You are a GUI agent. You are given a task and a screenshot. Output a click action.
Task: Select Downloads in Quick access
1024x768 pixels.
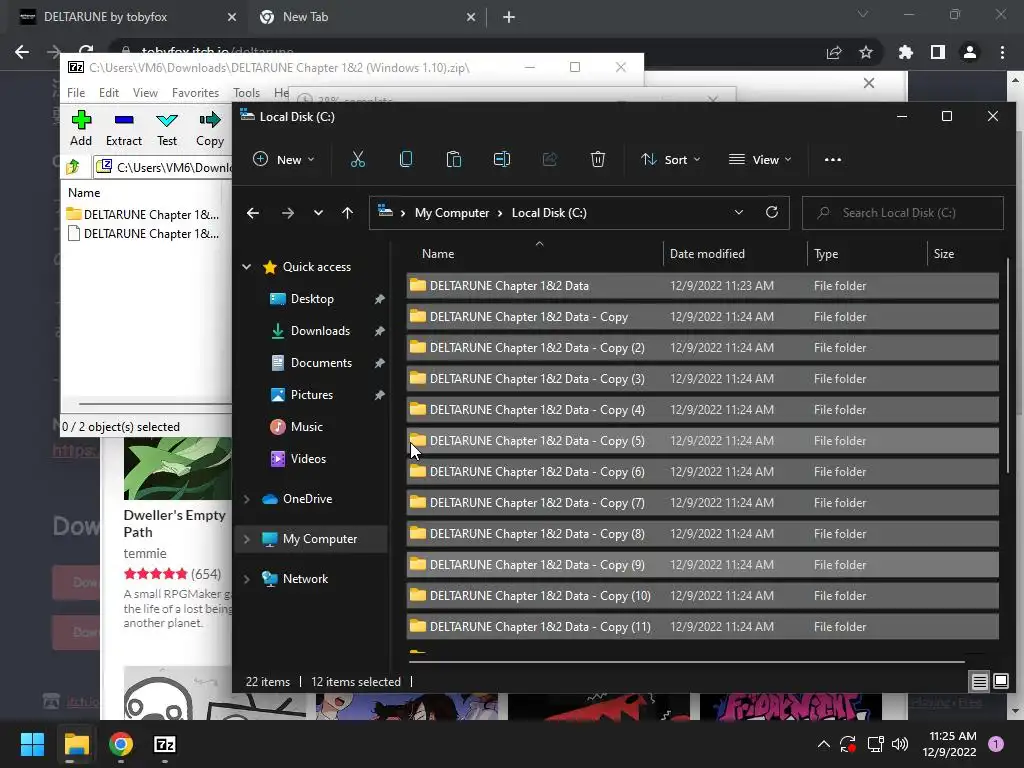pos(320,331)
